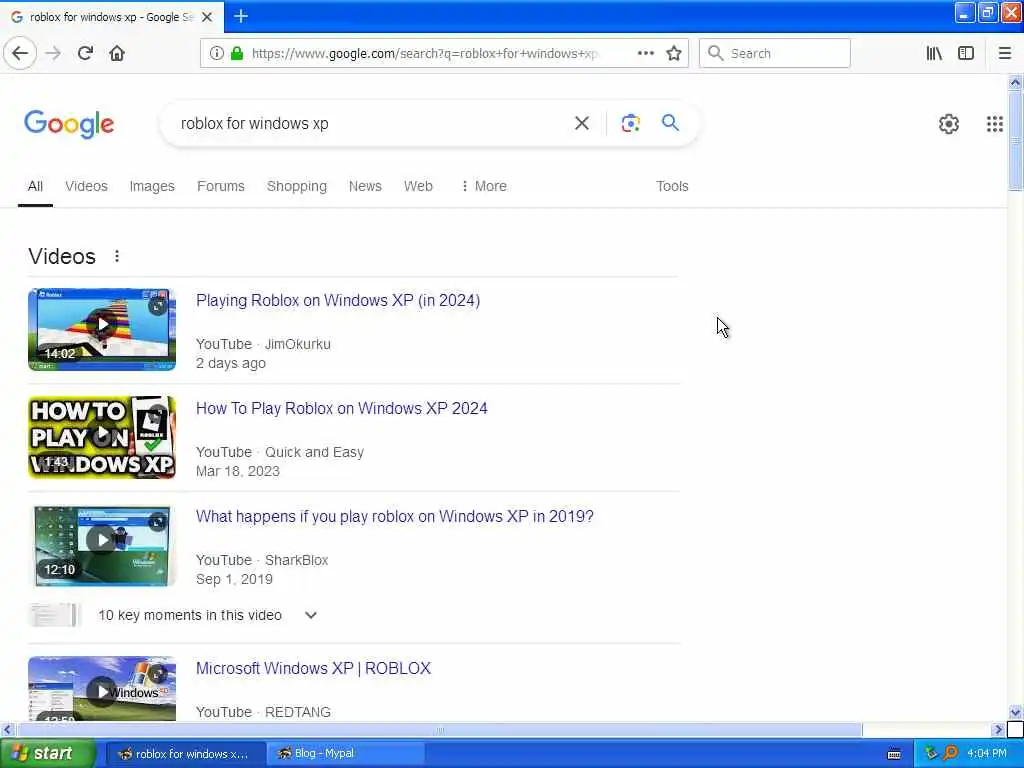Image resolution: width=1024 pixels, height=768 pixels.
Task: Open page actions three-dot menu
Action: point(646,54)
